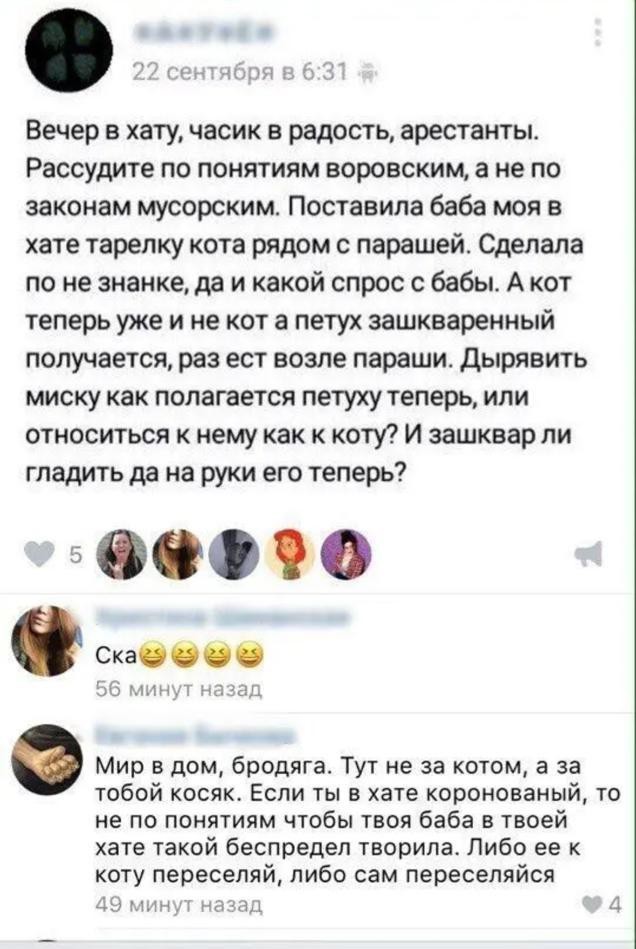636x949 pixels.
Task: Share the post via the megaphone icon
Action: (590, 554)
